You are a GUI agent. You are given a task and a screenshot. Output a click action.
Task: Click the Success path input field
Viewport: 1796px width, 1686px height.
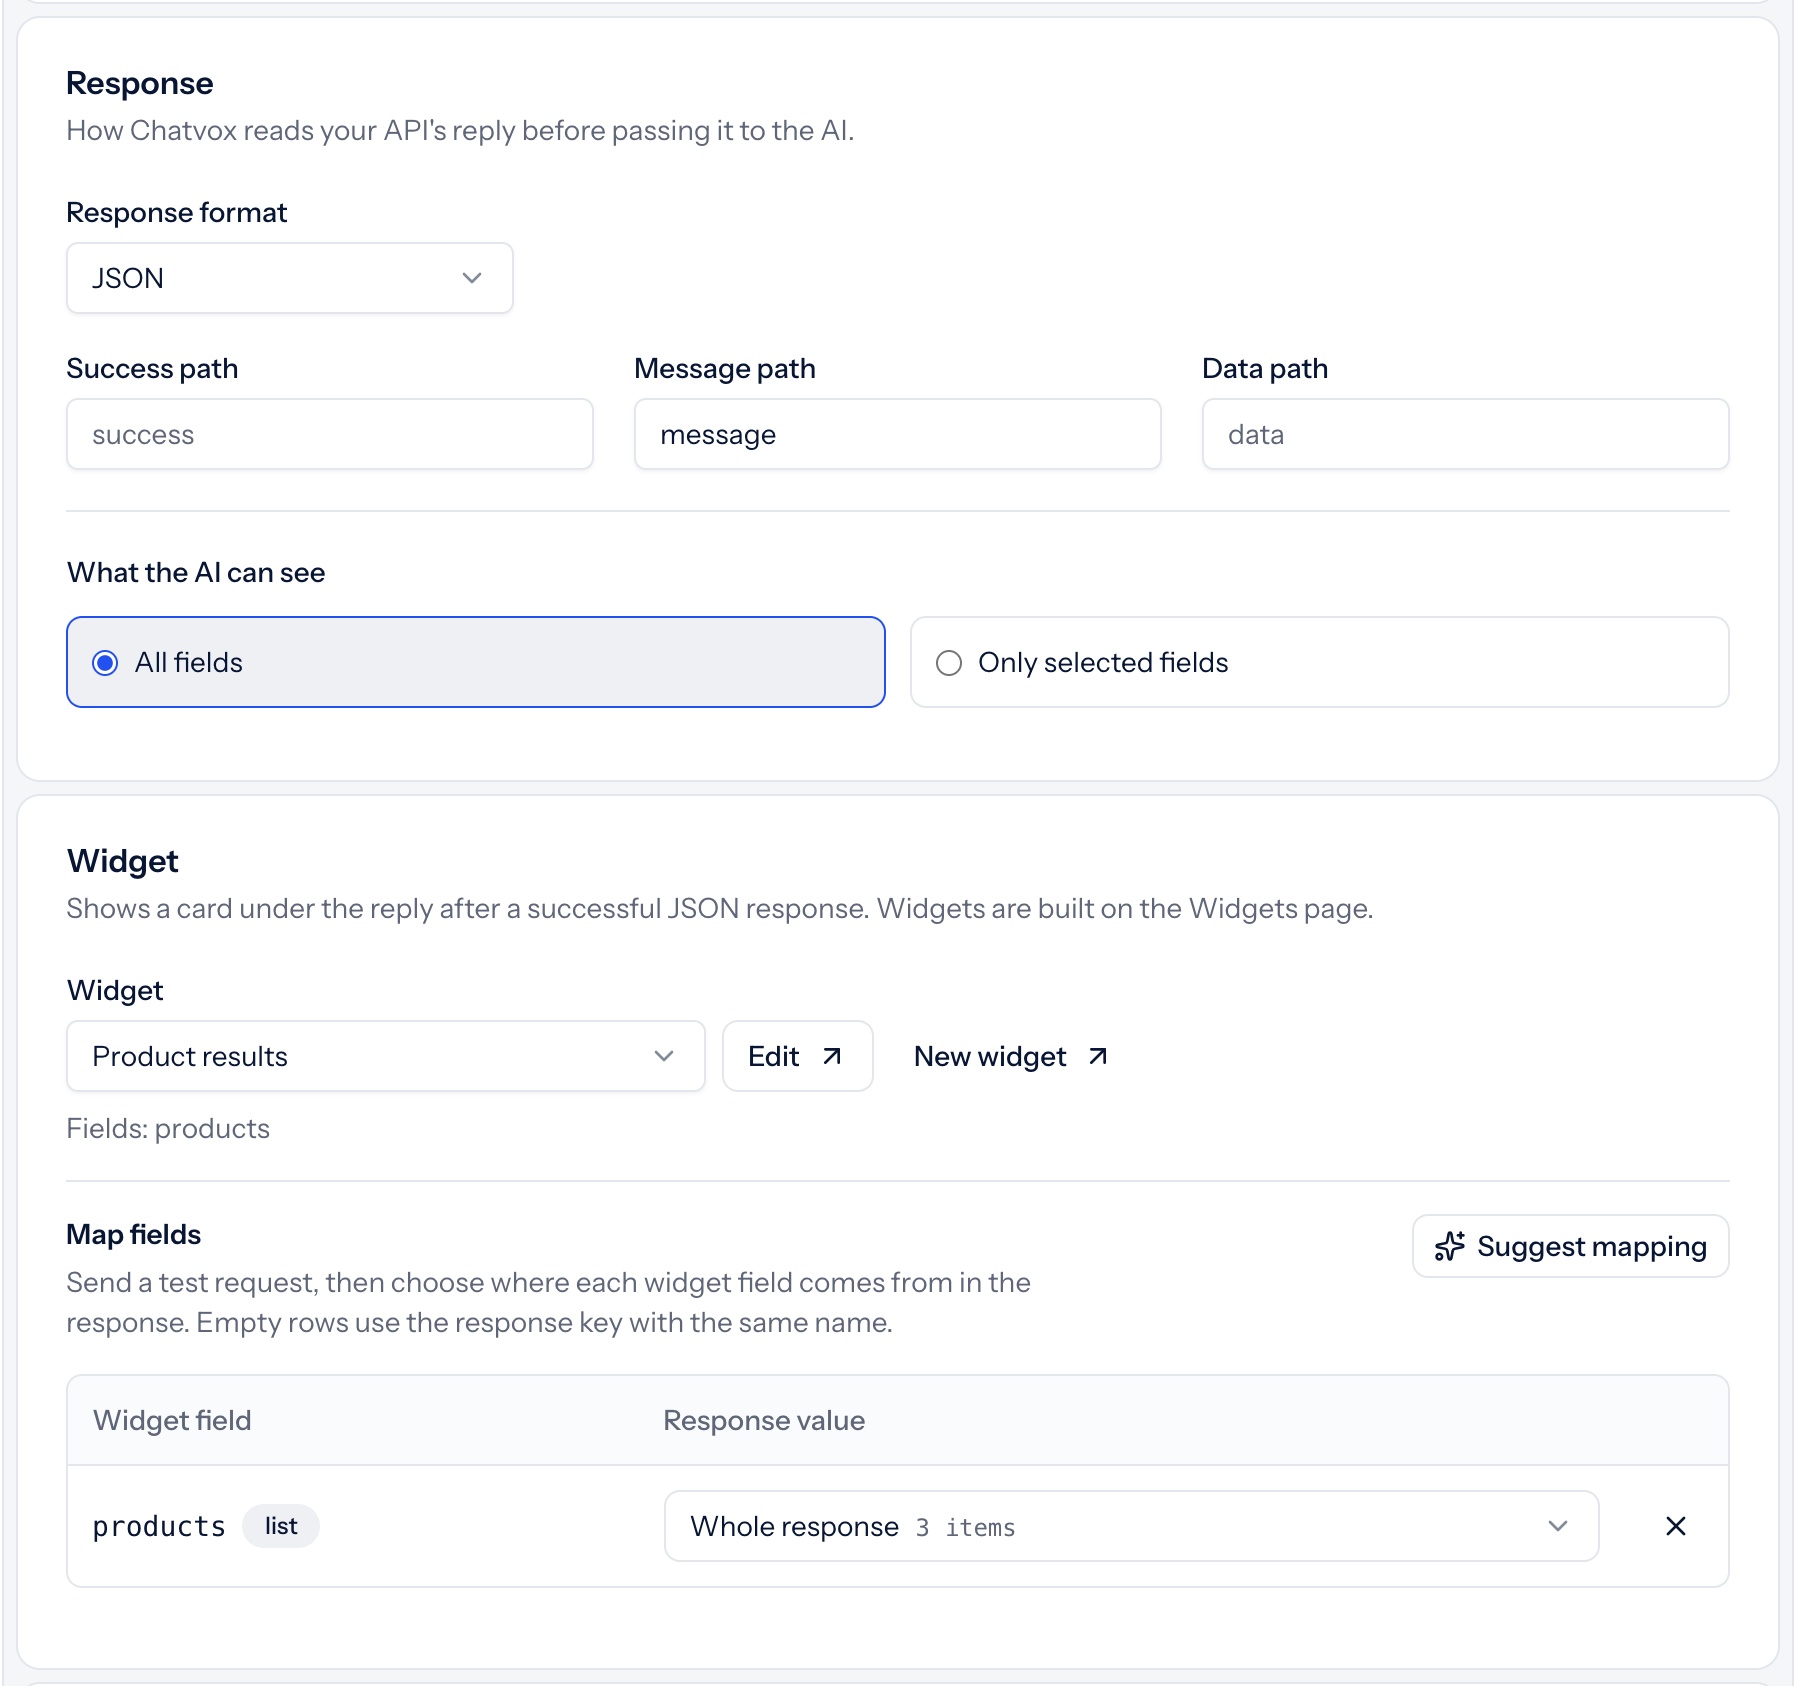[330, 434]
